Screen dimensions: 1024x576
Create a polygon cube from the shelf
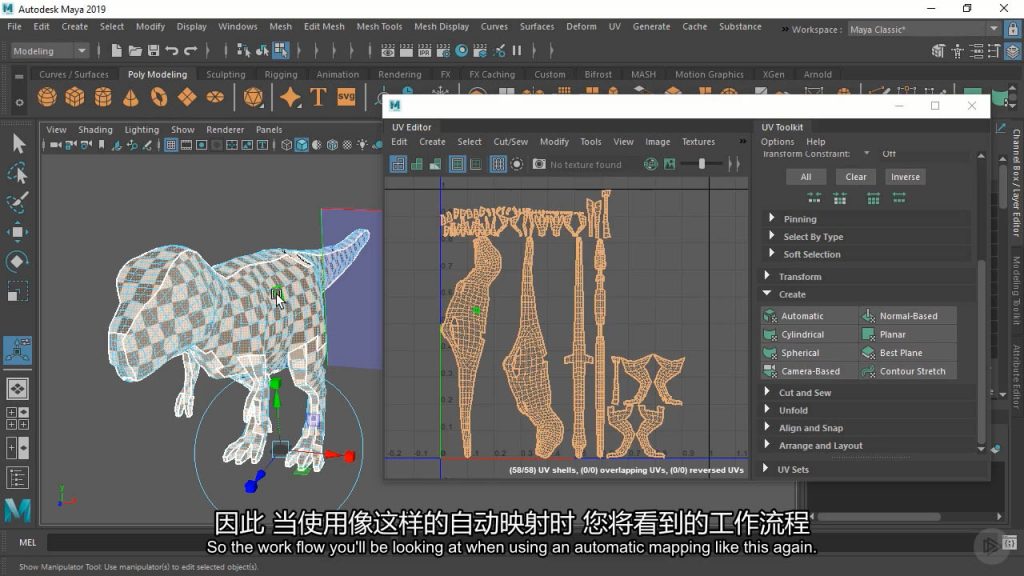point(74,97)
